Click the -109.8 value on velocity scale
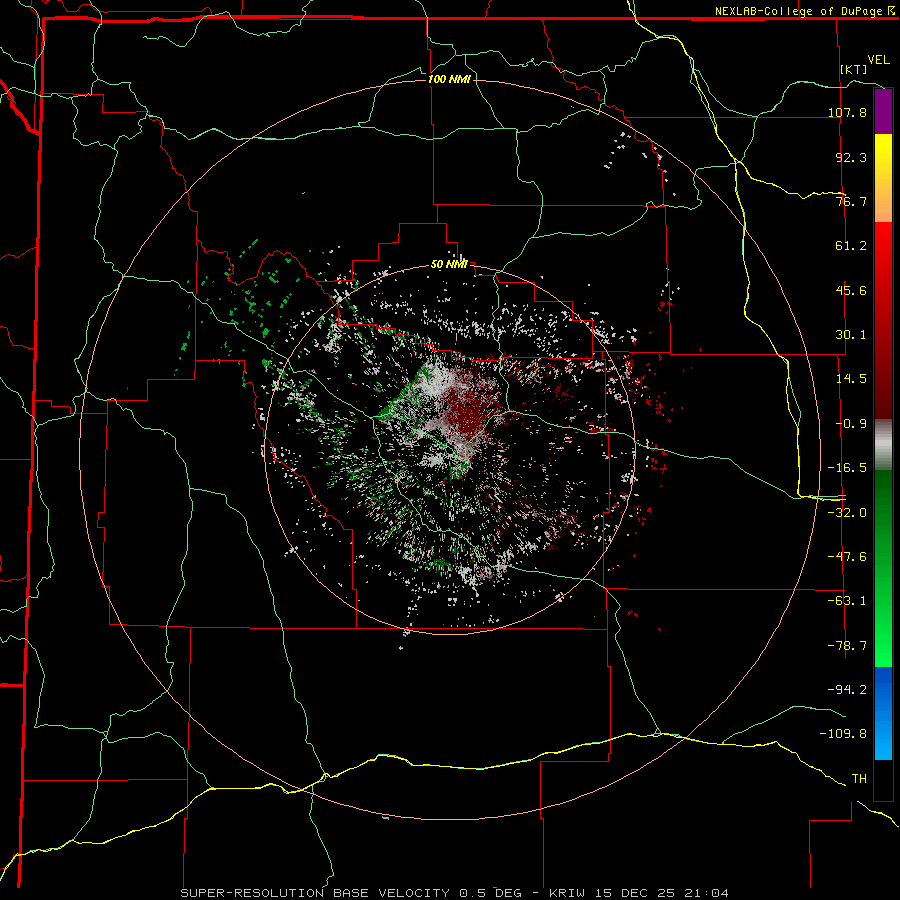The width and height of the screenshot is (900, 900). [843, 734]
